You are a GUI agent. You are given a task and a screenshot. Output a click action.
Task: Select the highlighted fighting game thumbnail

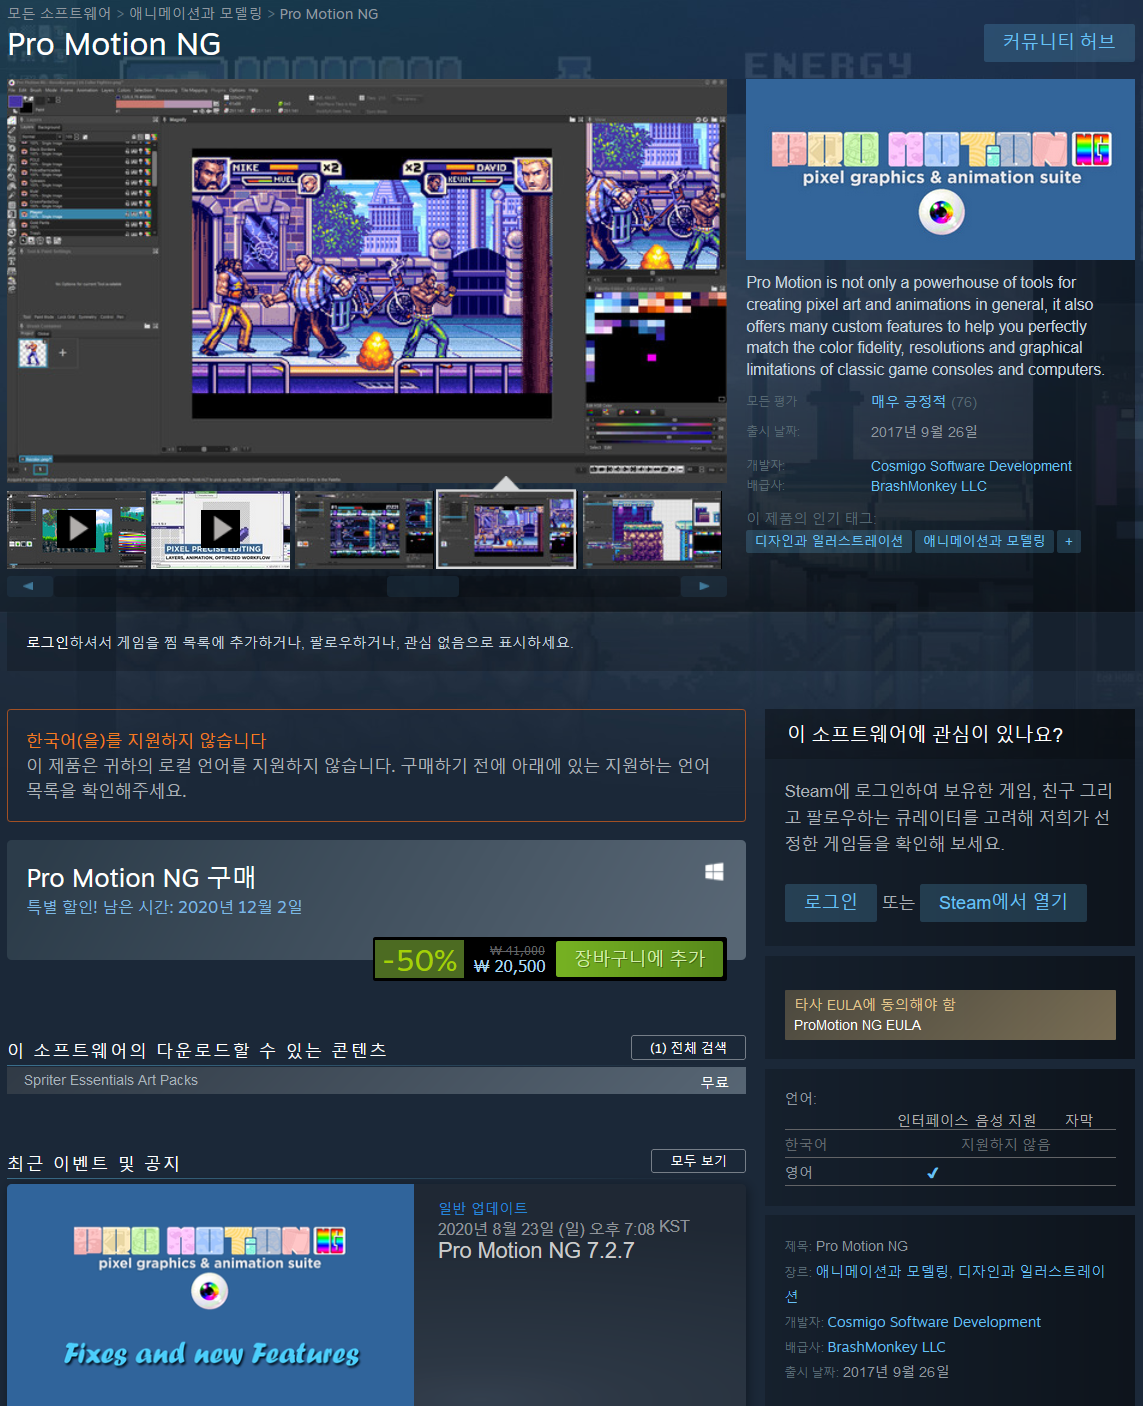(506, 529)
